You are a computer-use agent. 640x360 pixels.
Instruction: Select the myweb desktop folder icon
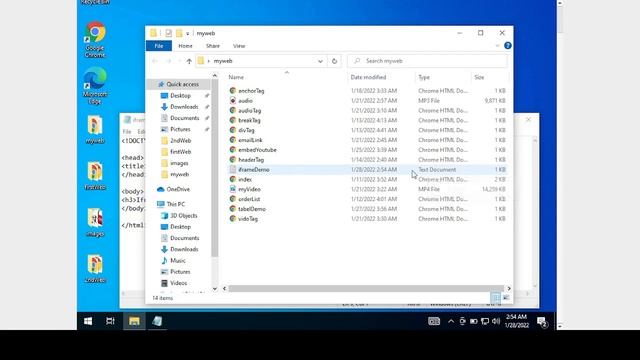point(95,130)
